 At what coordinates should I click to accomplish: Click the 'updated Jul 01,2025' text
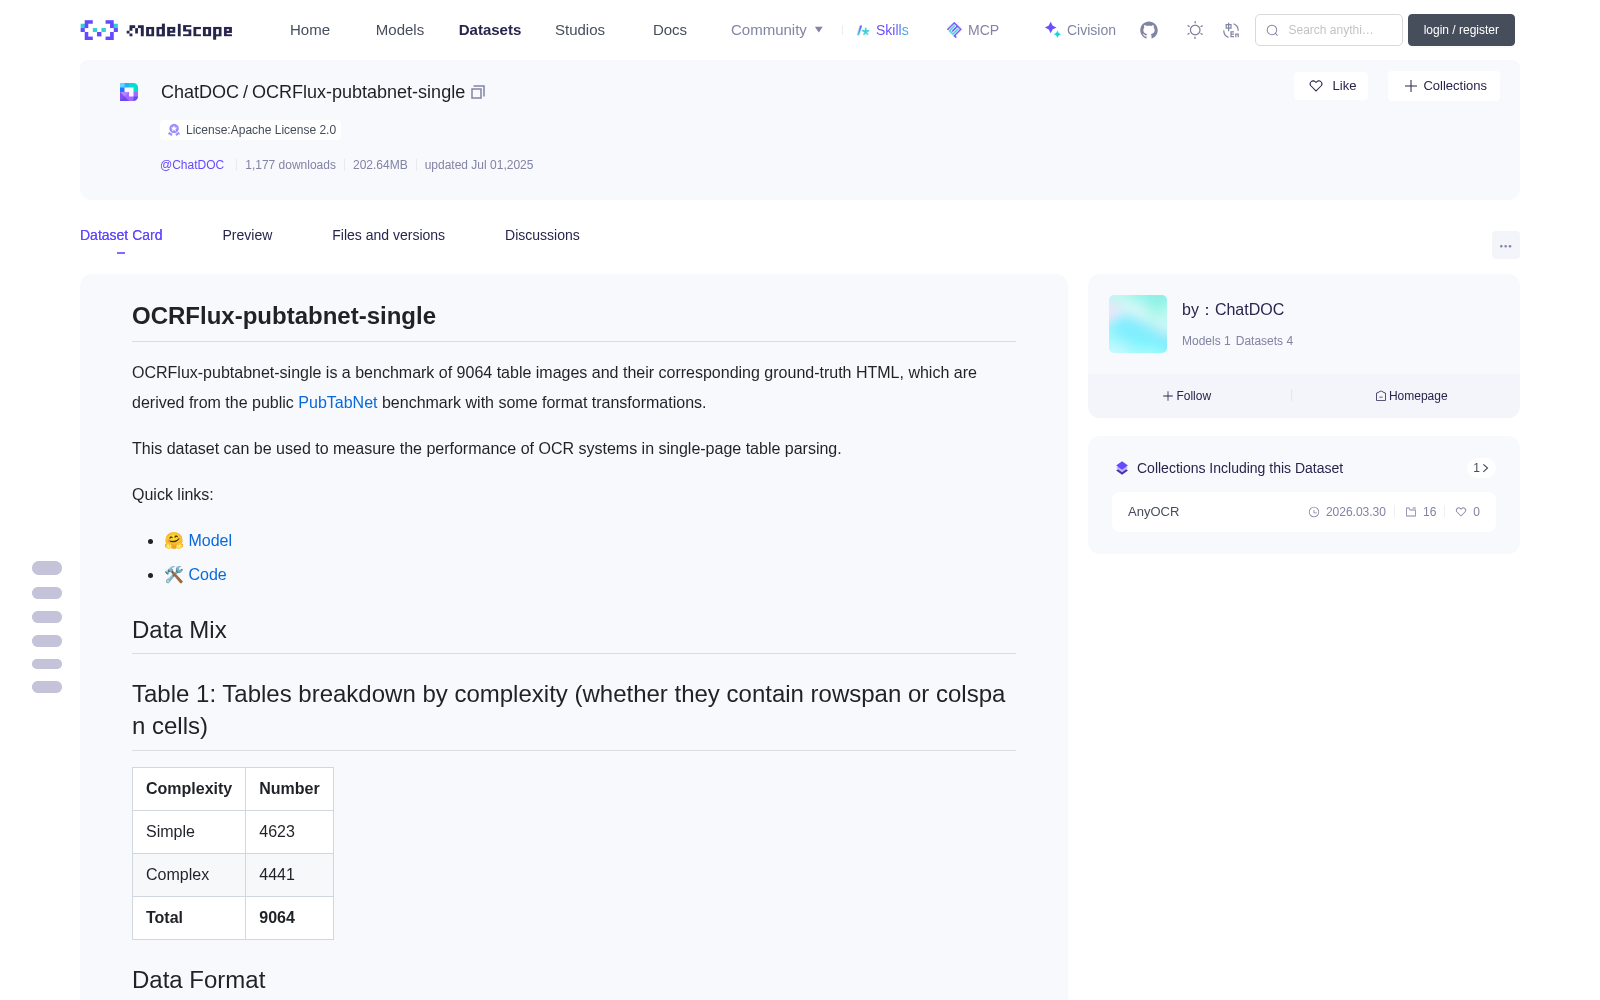pos(479,165)
